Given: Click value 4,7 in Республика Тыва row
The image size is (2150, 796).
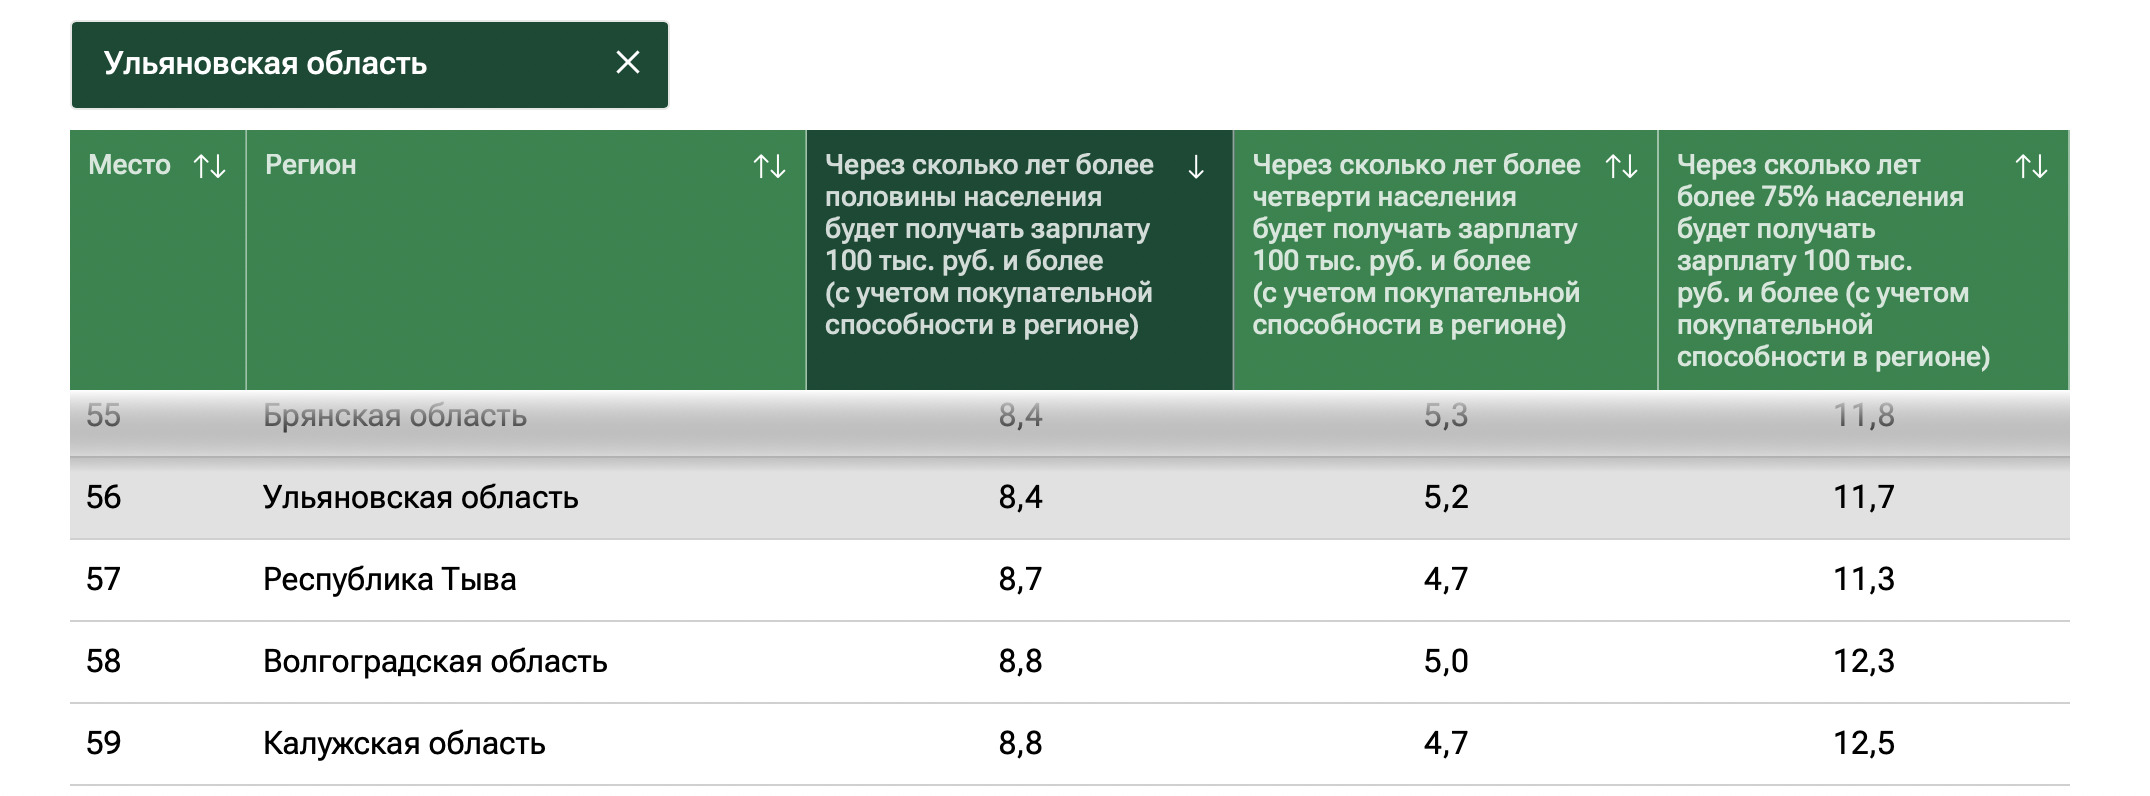Looking at the screenshot, I should pyautogui.click(x=1446, y=579).
